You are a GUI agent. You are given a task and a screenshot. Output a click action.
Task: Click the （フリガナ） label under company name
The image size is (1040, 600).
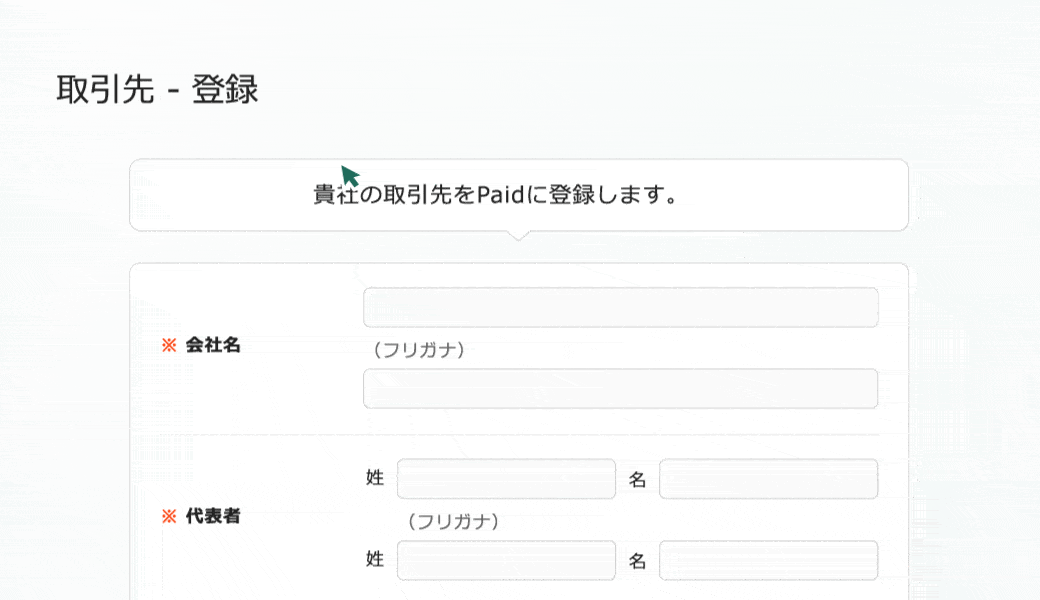point(418,350)
